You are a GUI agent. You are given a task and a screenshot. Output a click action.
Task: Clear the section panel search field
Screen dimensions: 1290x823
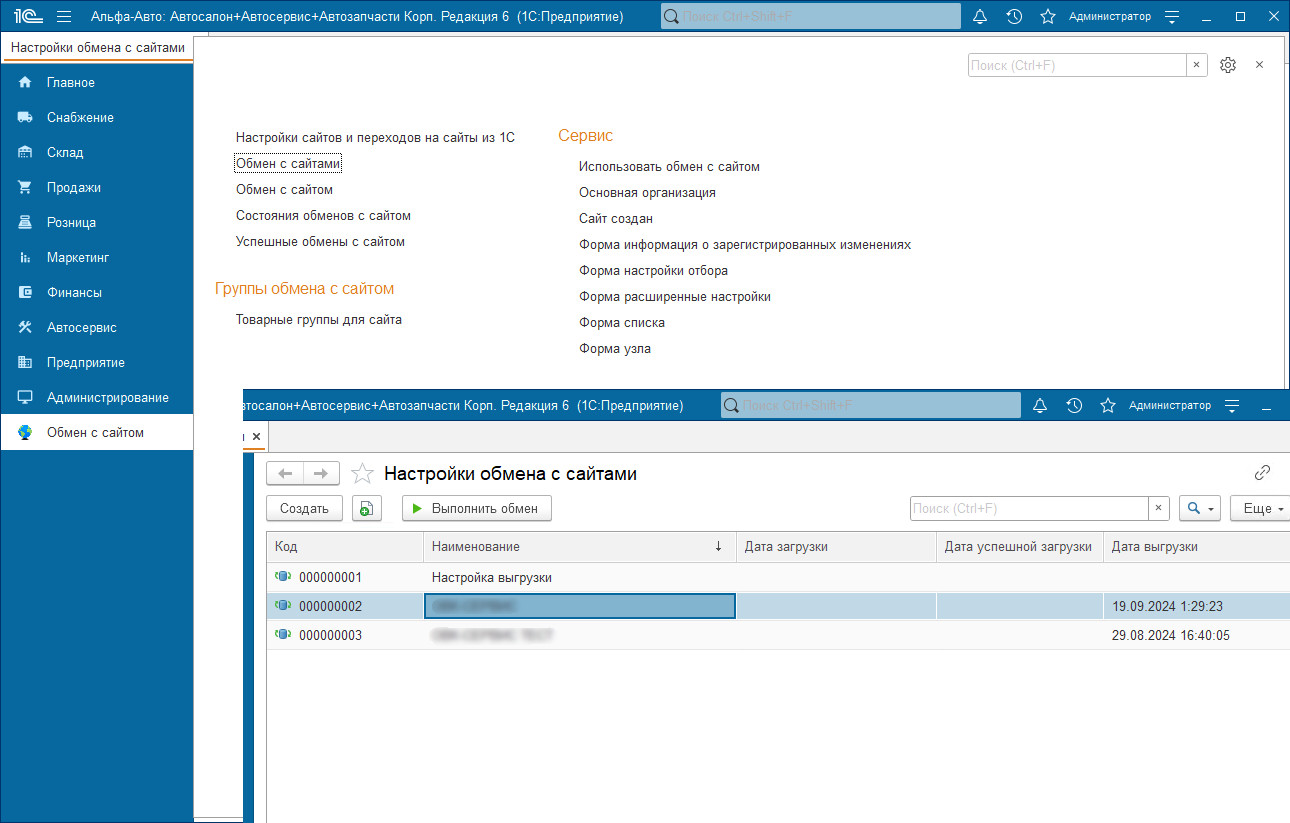(x=1196, y=65)
